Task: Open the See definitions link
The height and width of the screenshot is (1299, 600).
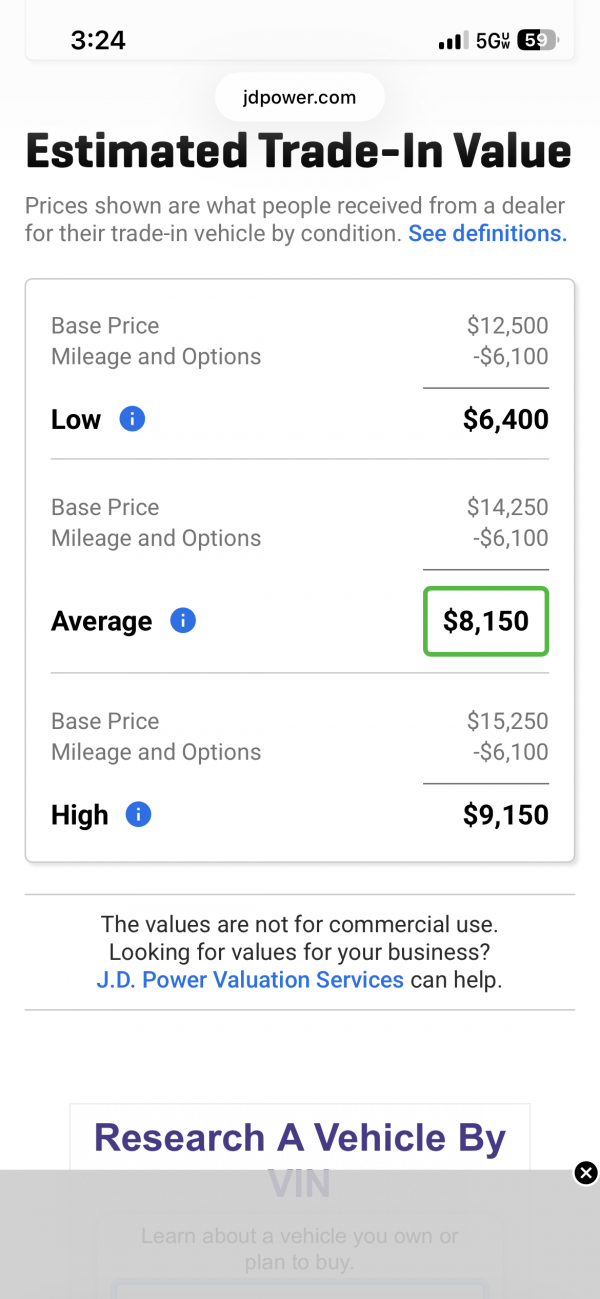Action: tap(487, 234)
